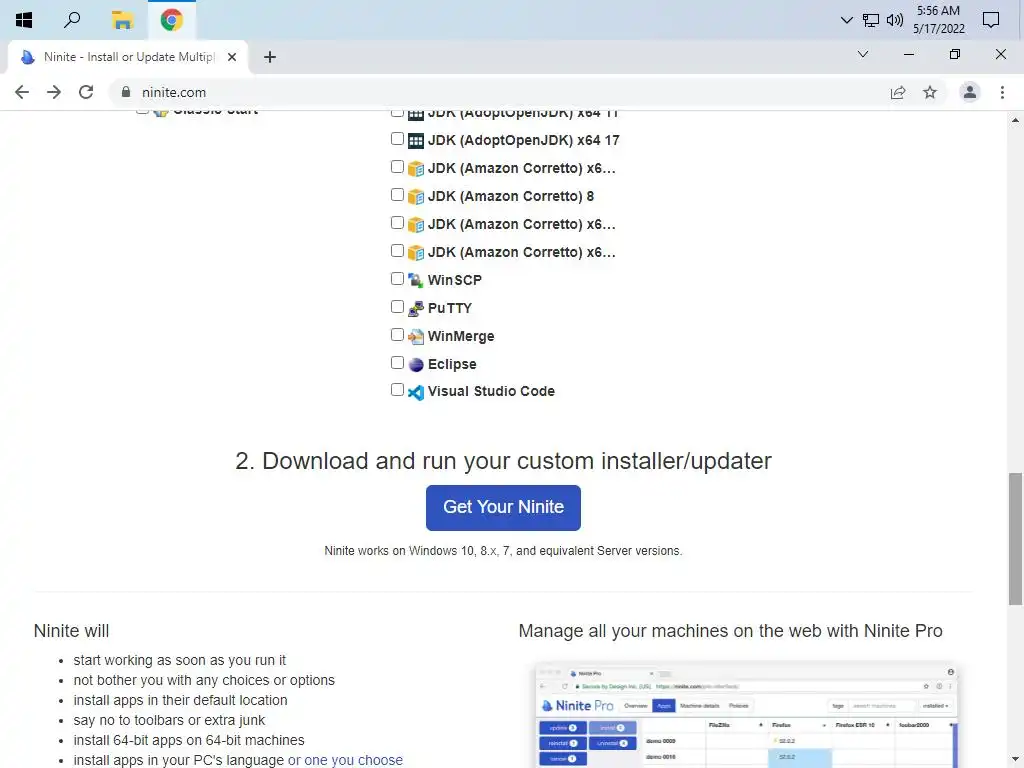Click the WinMerge app icon
Viewport: 1024px width, 768px height.
(x=416, y=336)
